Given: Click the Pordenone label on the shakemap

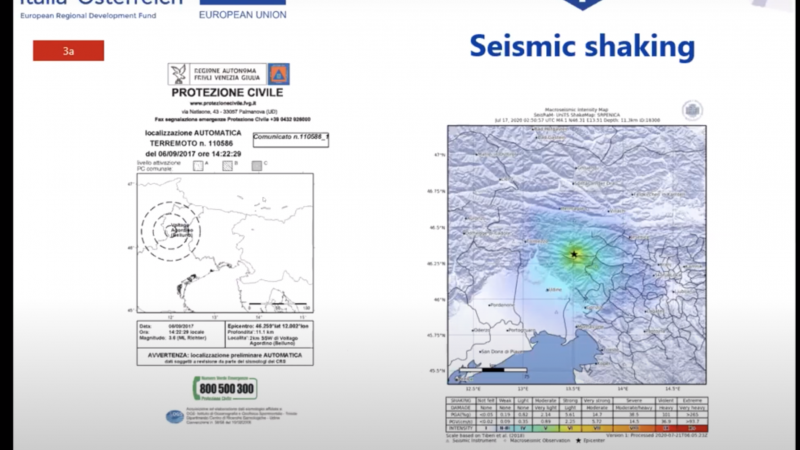Looking at the screenshot, I should coord(502,305).
